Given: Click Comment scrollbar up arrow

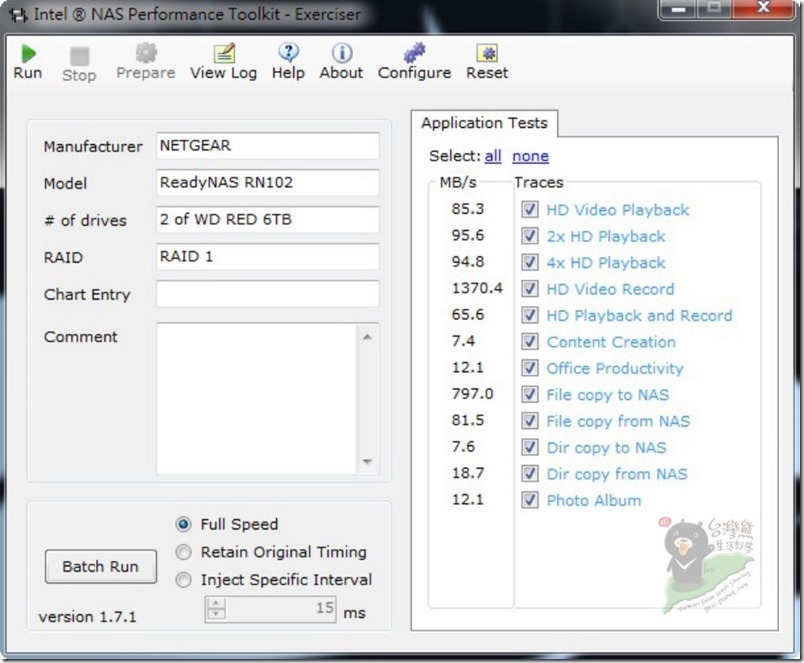Looking at the screenshot, I should pos(367,337).
